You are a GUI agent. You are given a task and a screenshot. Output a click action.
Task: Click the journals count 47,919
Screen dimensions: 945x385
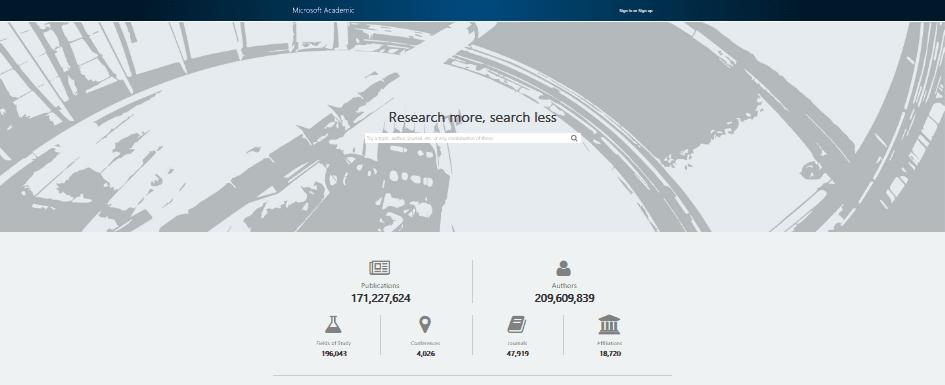point(518,354)
